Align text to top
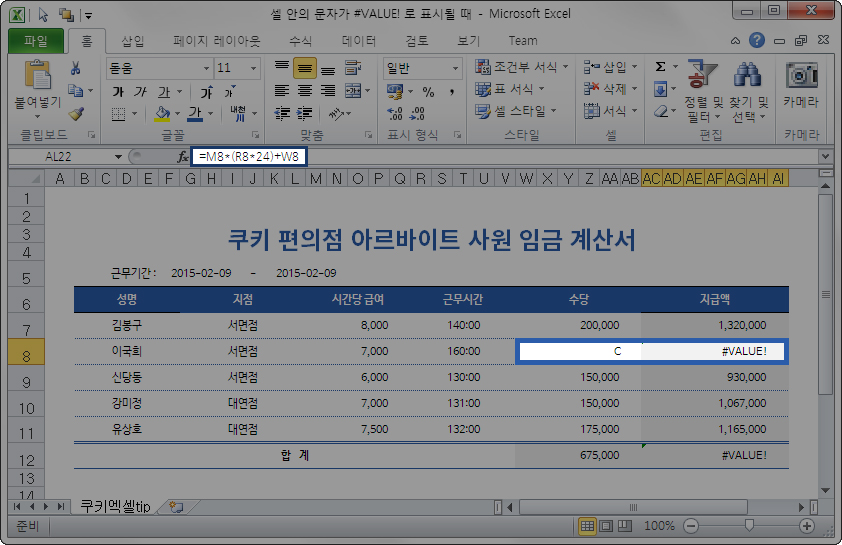The width and height of the screenshot is (842, 545). coord(282,68)
